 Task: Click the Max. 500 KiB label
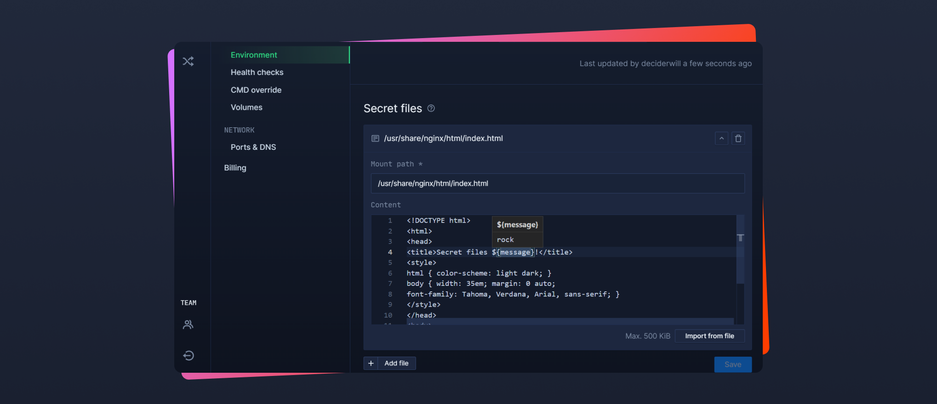click(648, 336)
